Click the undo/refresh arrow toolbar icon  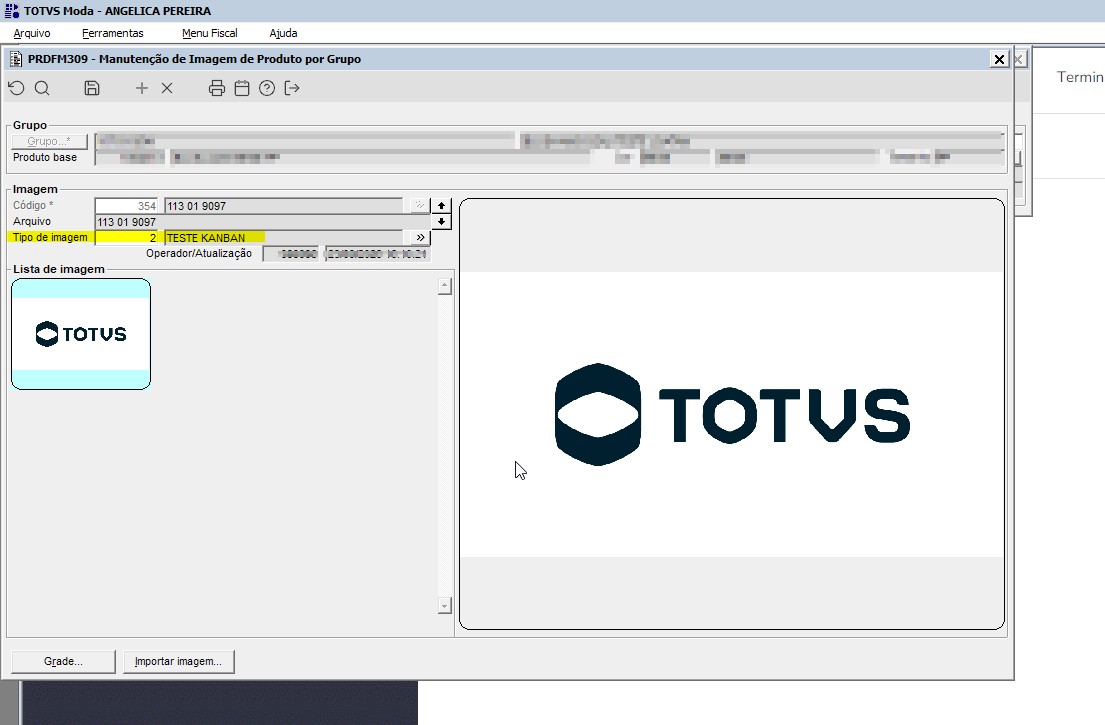click(16, 88)
